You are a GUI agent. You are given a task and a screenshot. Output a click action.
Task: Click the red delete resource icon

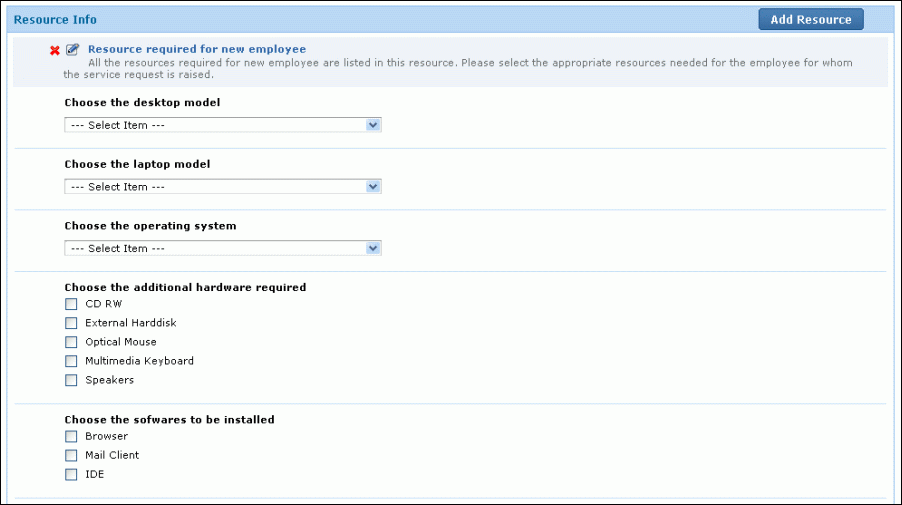coord(55,51)
